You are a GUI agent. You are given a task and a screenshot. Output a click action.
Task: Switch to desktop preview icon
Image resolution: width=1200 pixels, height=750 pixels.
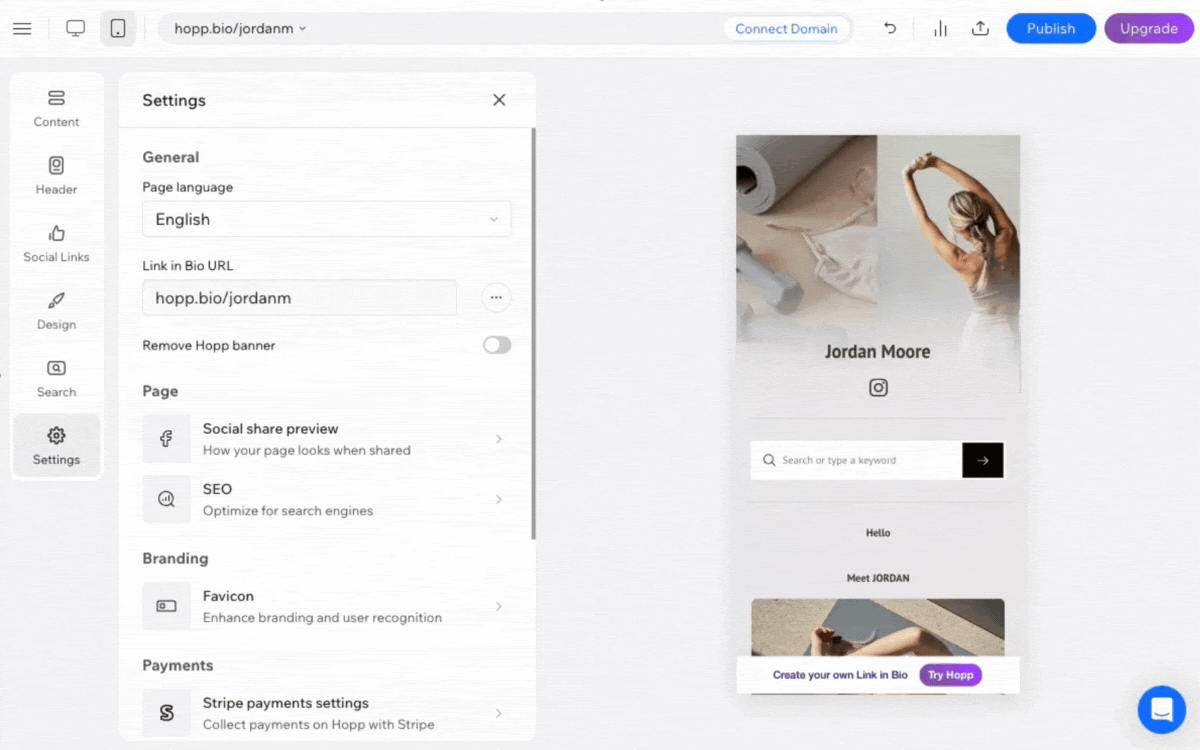(x=76, y=28)
